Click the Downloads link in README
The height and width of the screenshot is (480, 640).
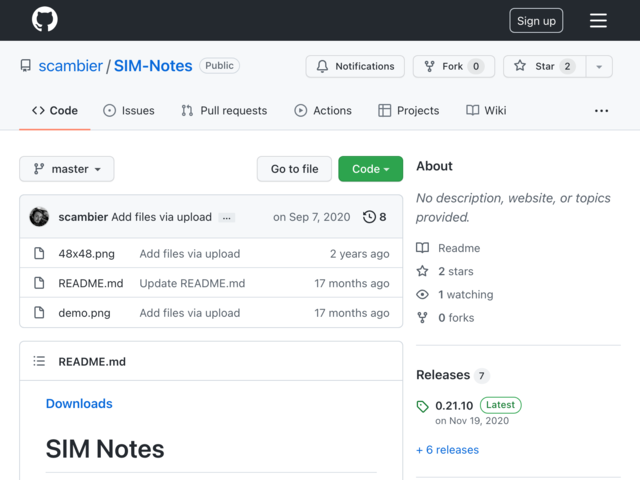click(x=79, y=403)
